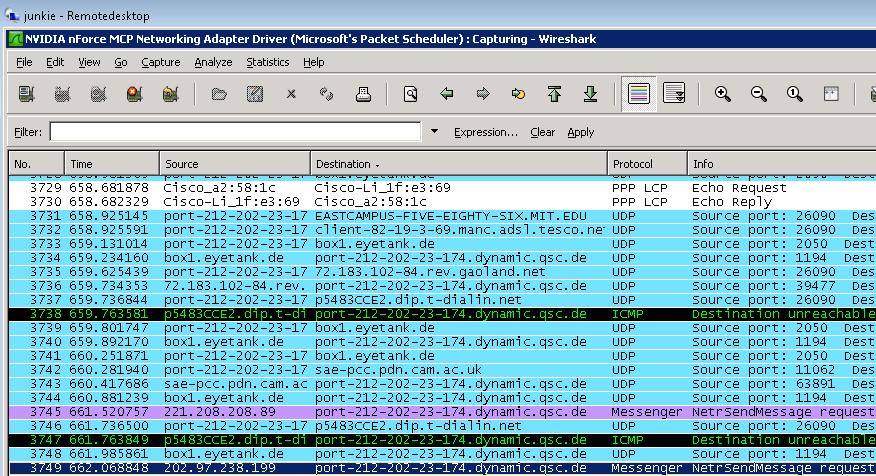Screen dimensions: 876x476
Task: Toggle packet list colorize button
Action: (639, 94)
